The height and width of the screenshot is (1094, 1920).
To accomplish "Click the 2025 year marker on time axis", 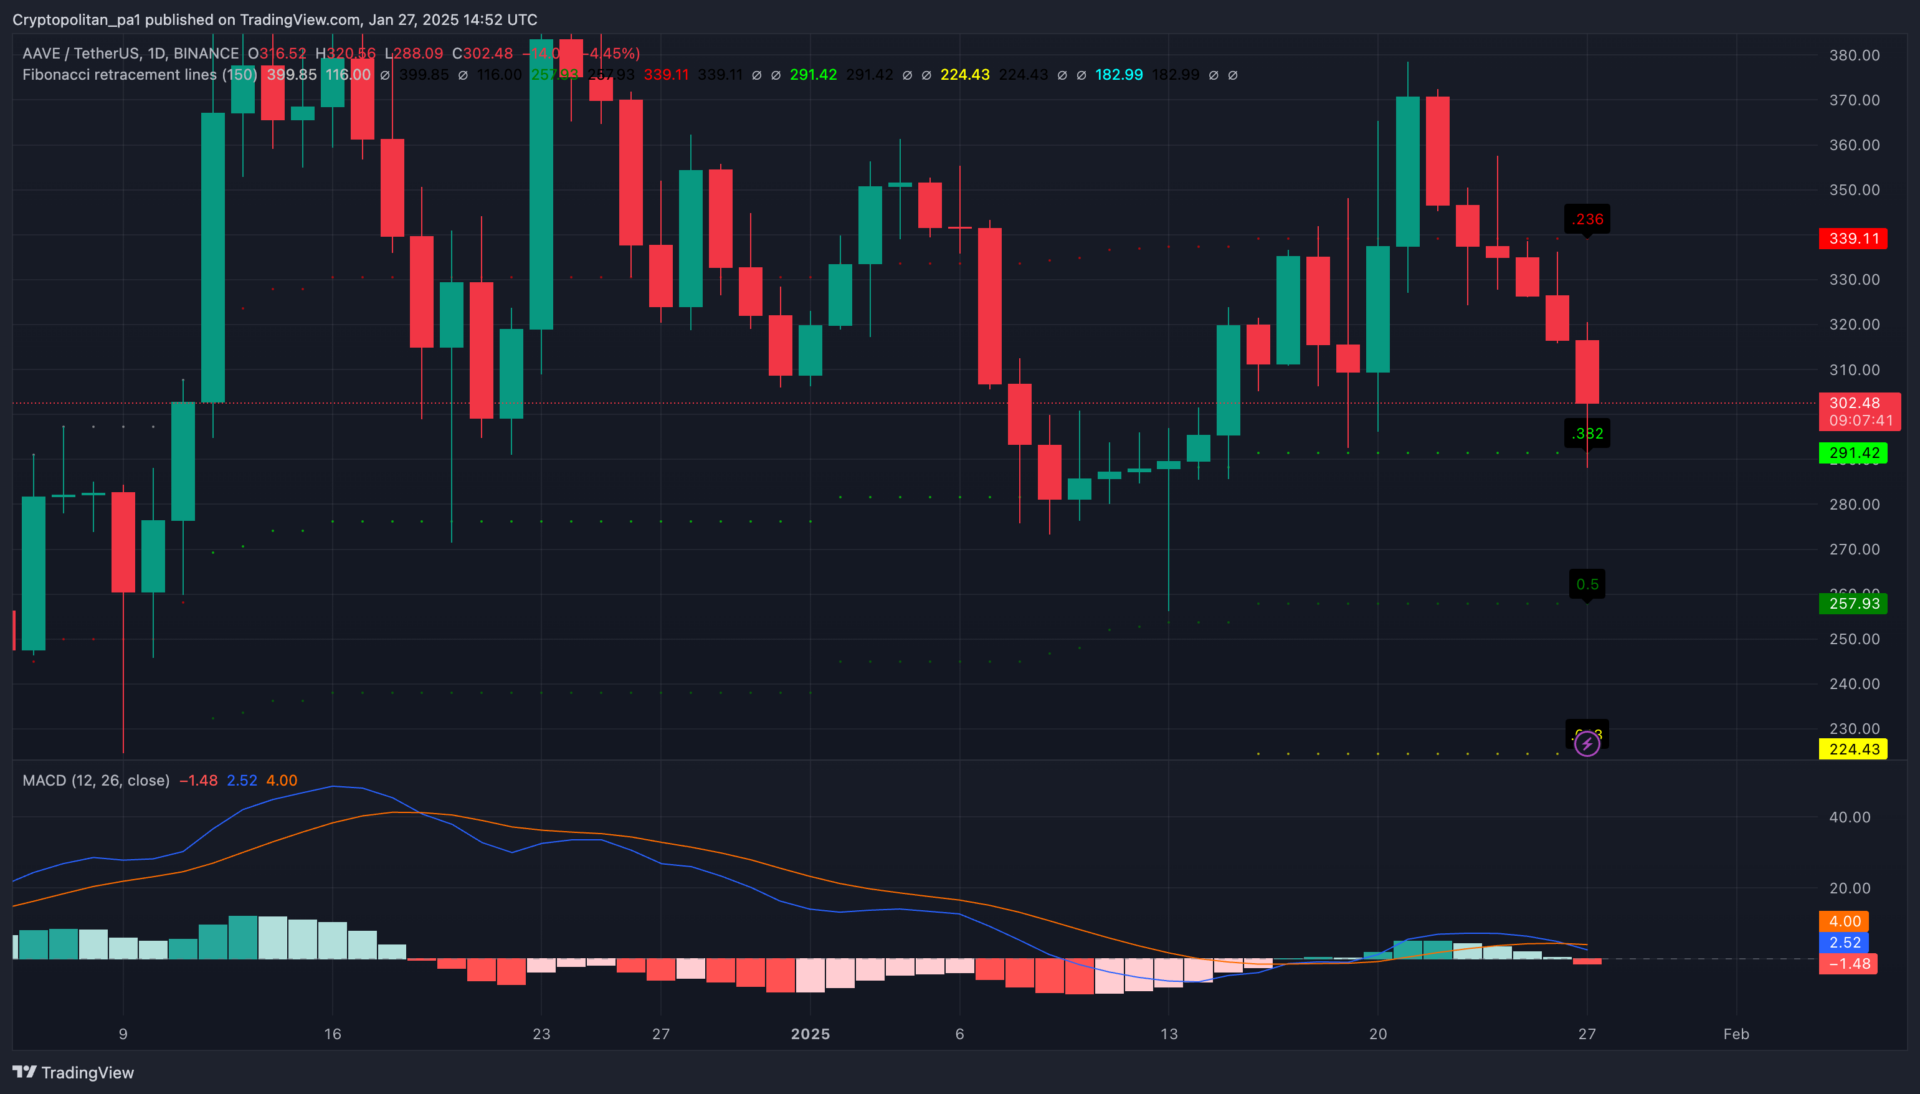I will [x=810, y=1034].
